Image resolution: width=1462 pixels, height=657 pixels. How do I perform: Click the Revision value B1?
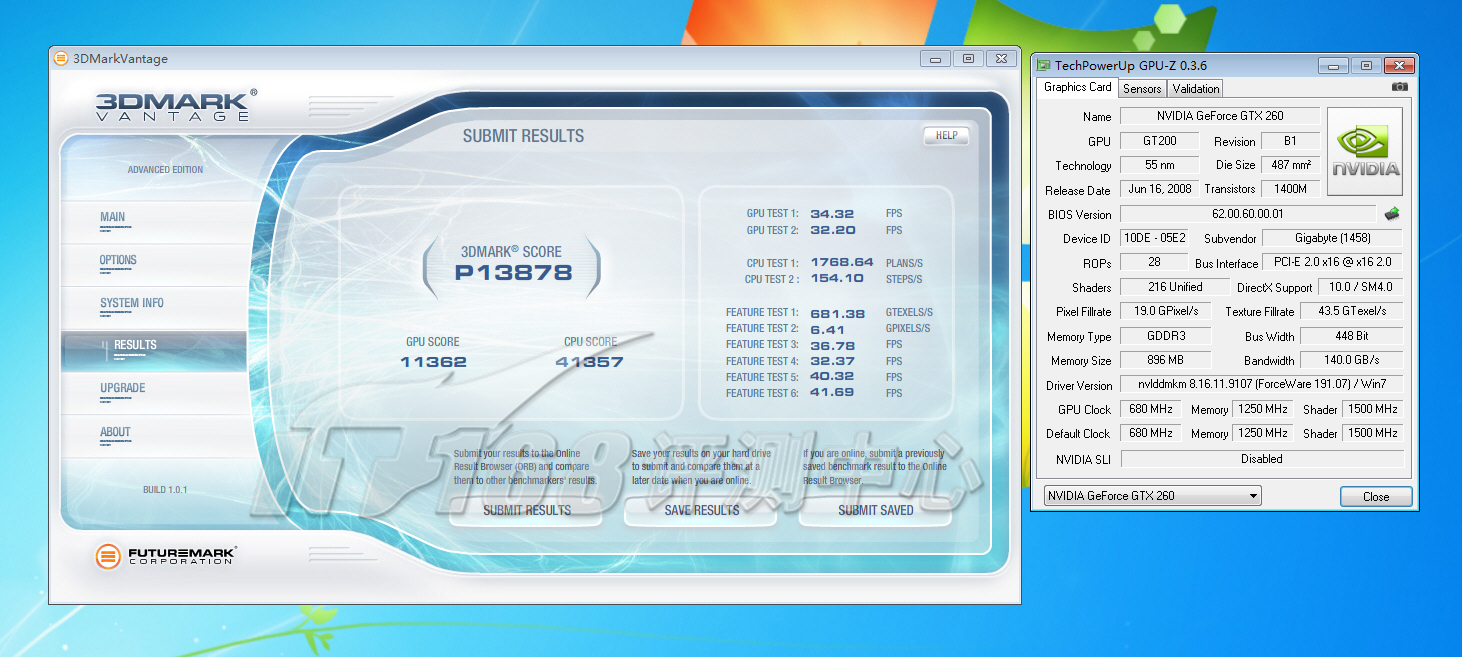1290,141
